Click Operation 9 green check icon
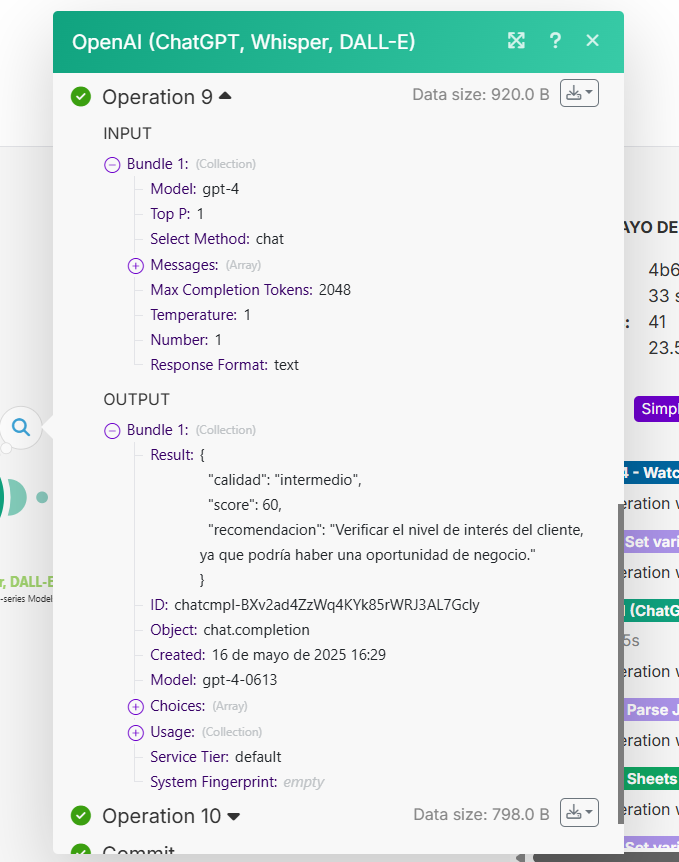679x862 pixels. coord(81,97)
